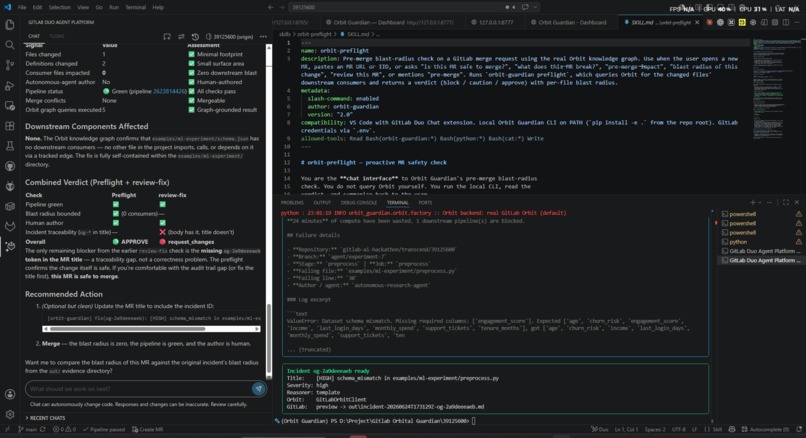Click Create MR in status bar
This screenshot has height=438, width=806.
point(148,429)
